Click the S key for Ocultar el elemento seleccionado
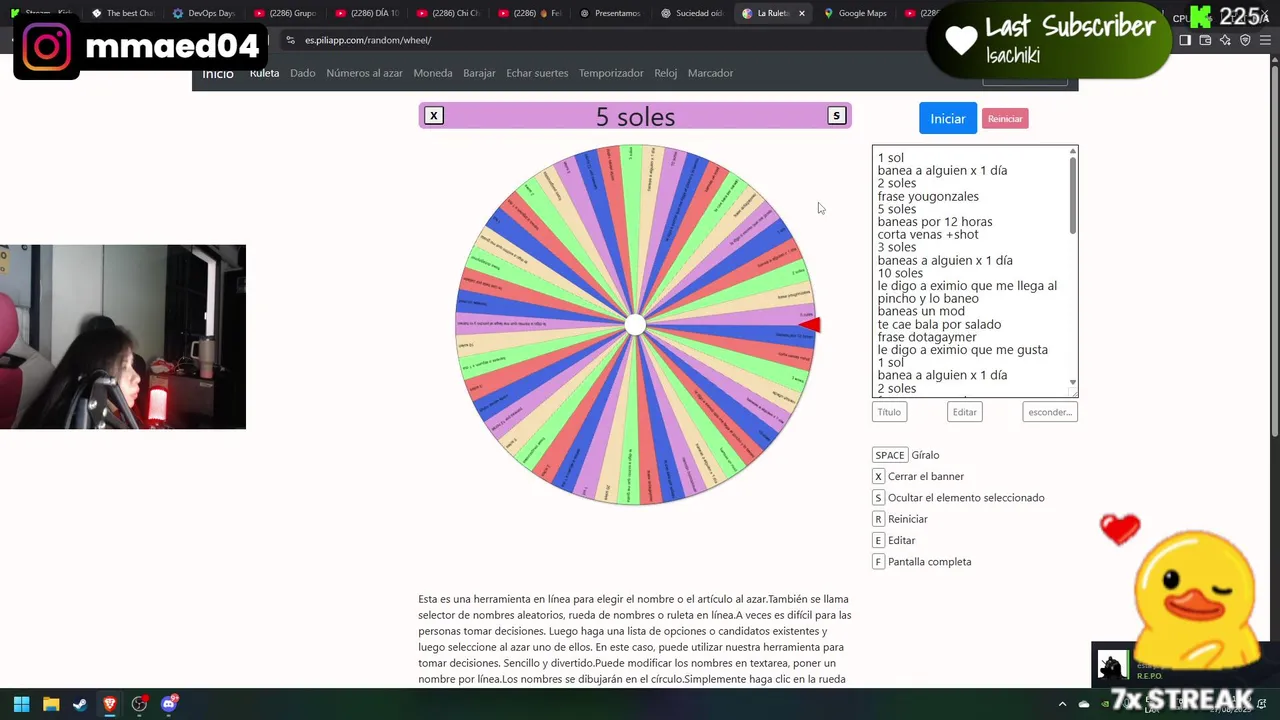 [x=878, y=498]
